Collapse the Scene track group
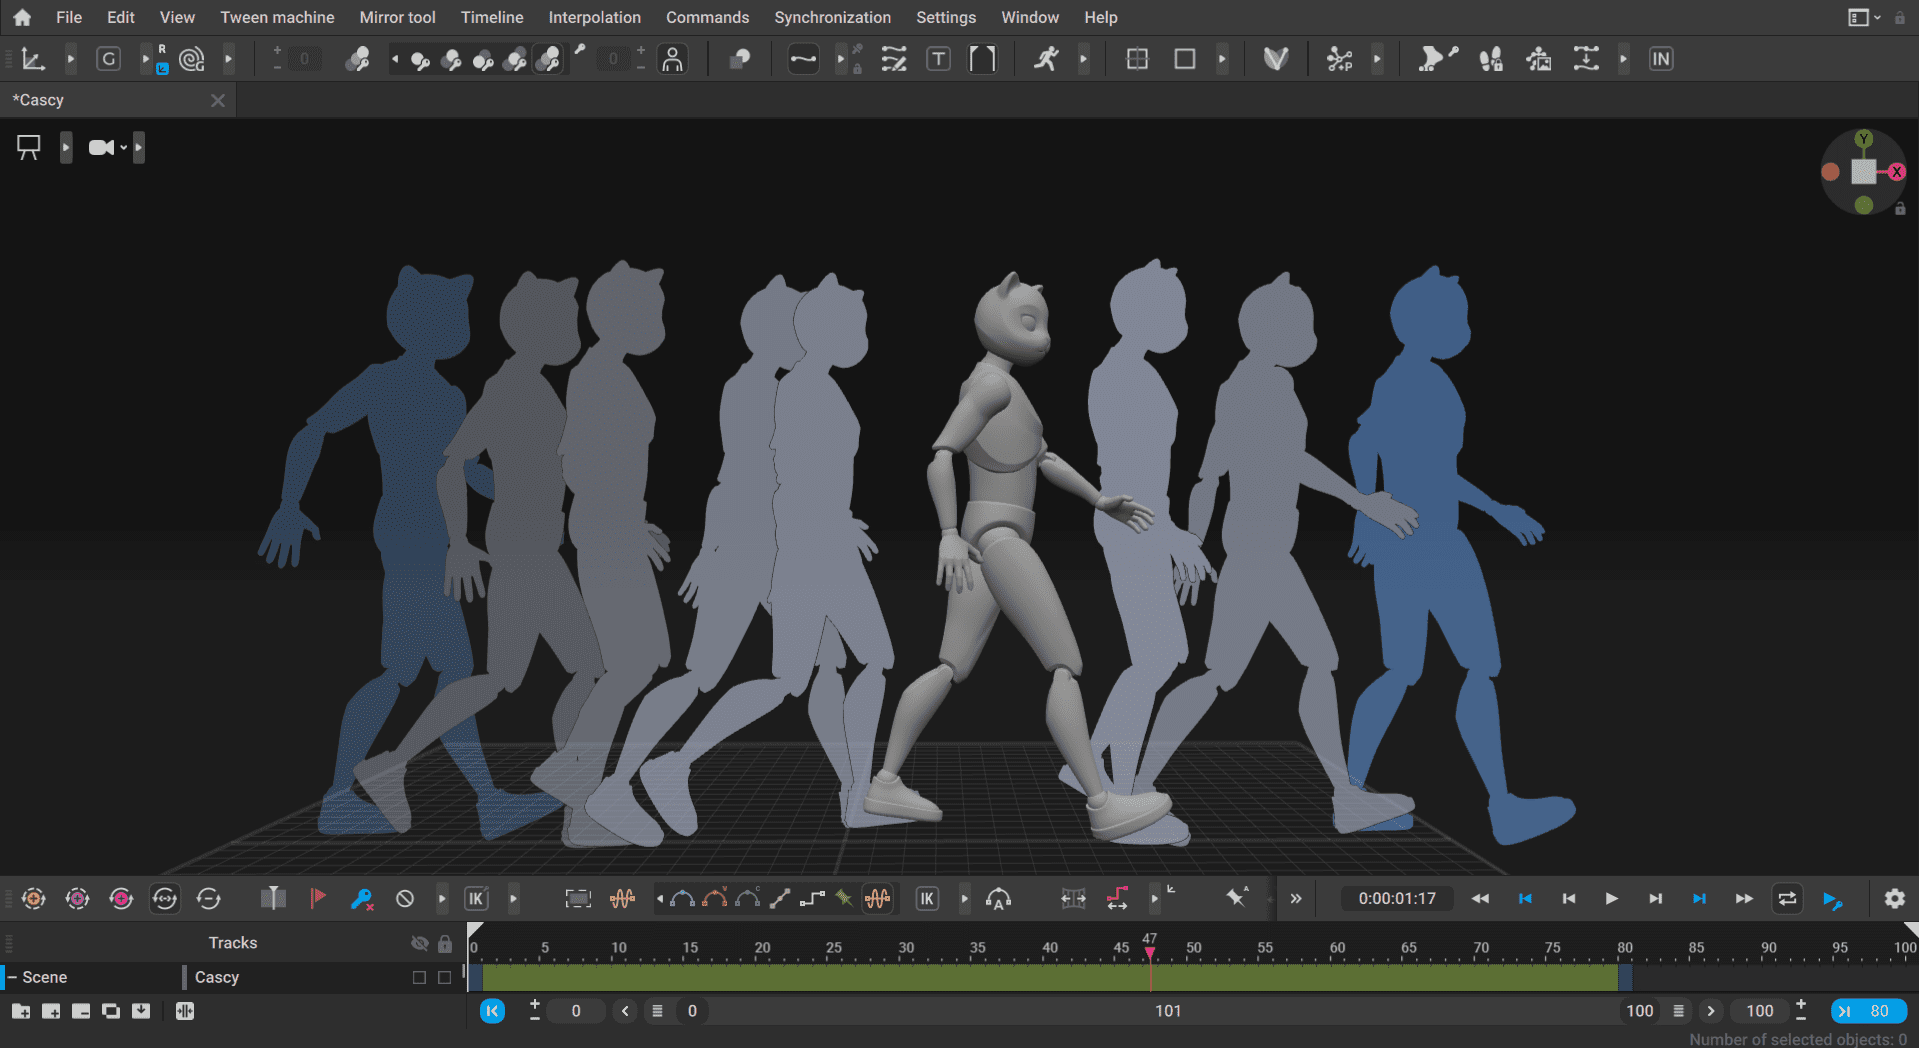This screenshot has height=1048, width=1919. (x=10, y=977)
